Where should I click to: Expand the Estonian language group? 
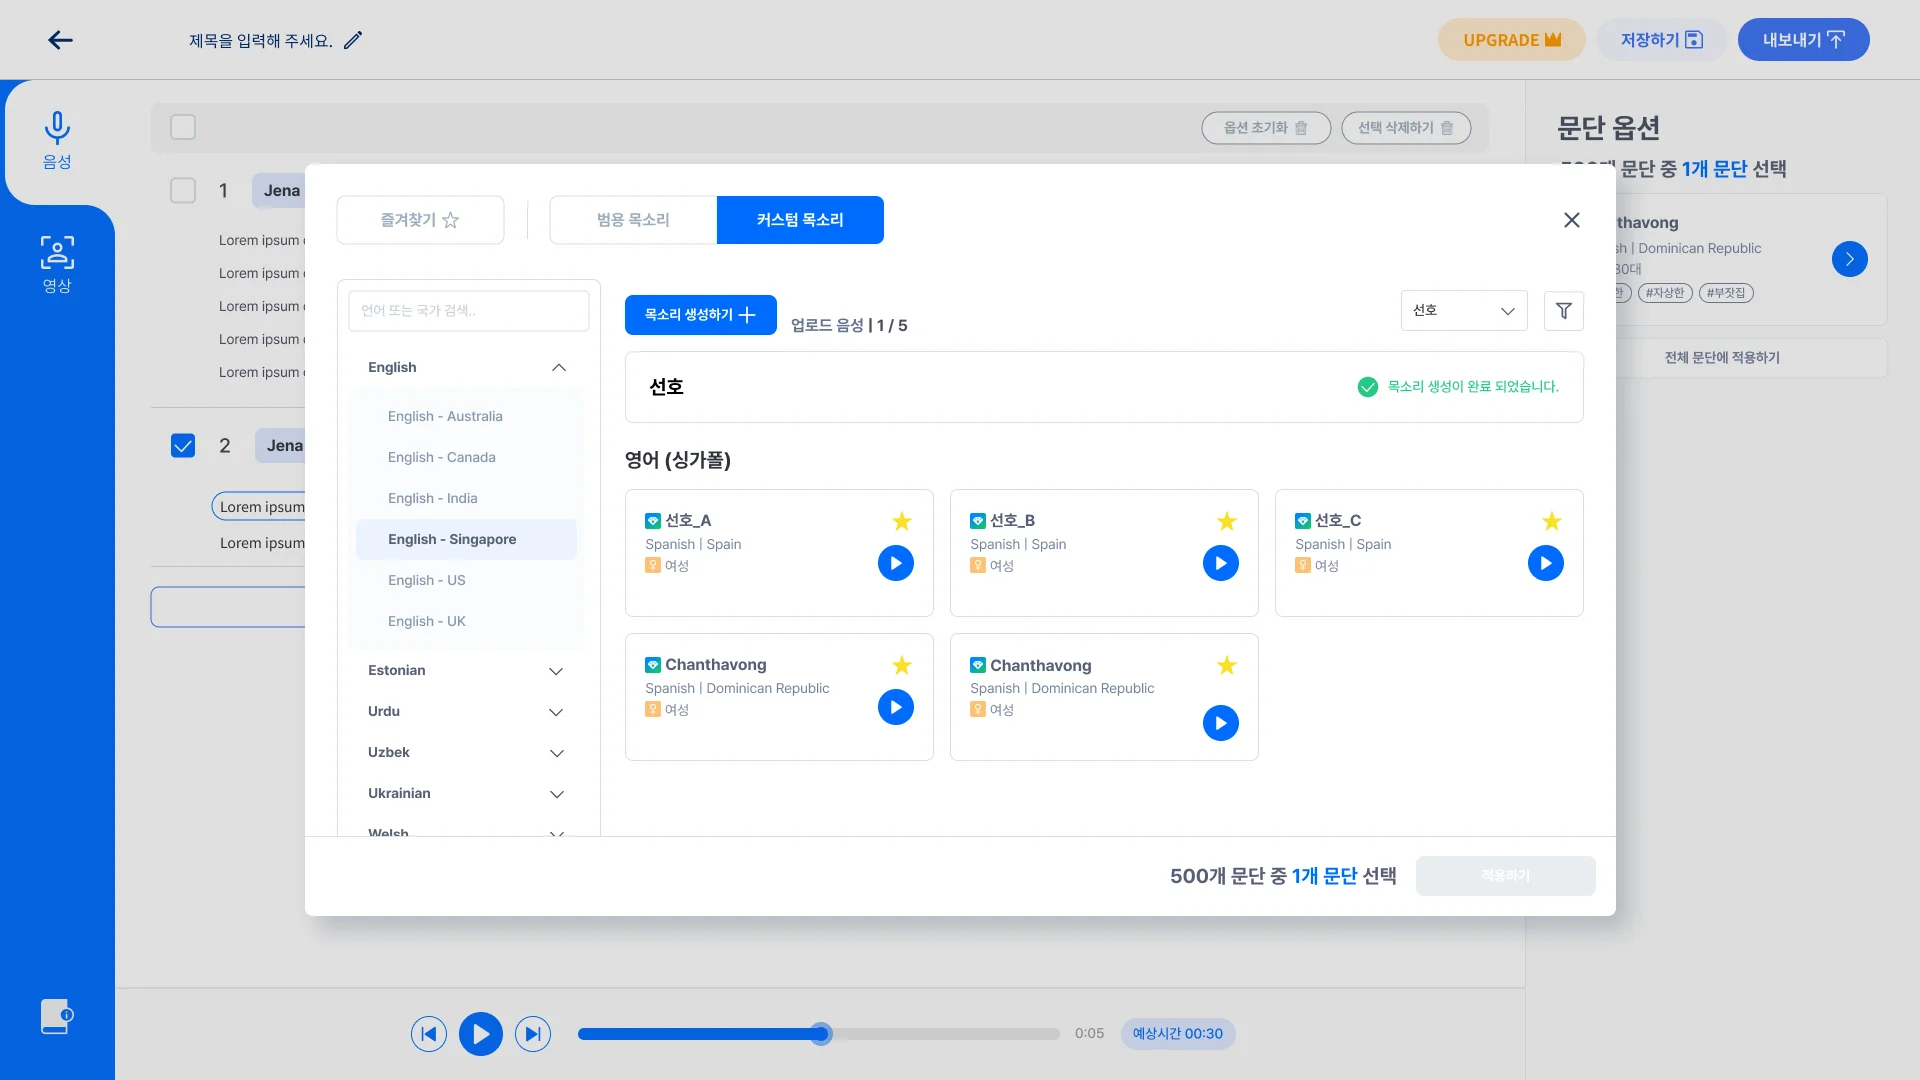coord(556,671)
